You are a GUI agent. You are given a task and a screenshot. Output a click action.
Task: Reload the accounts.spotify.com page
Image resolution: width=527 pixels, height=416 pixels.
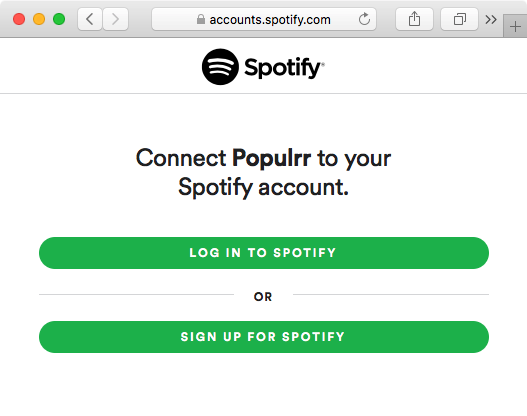tap(364, 19)
